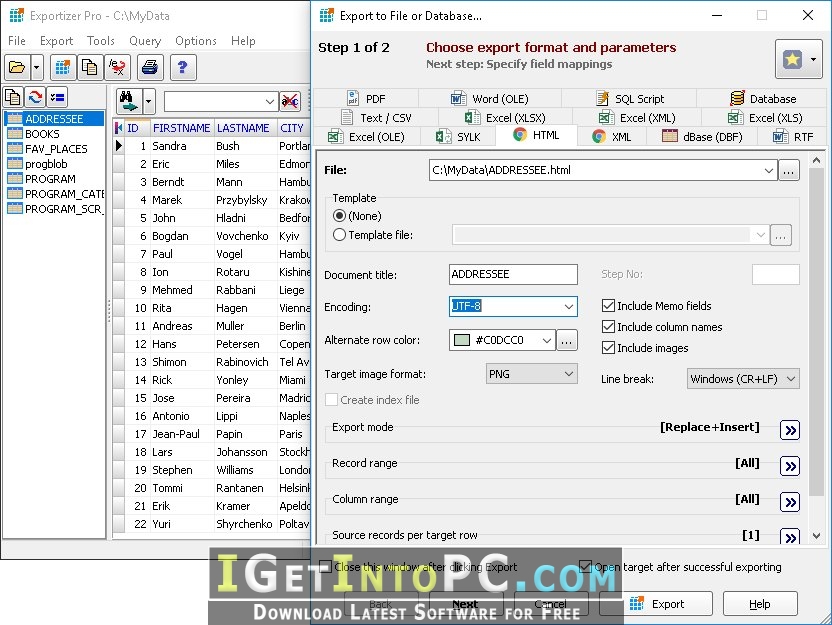The image size is (832, 625).
Task: Click the export grid icon in the main toolbar
Action: click(x=63, y=67)
